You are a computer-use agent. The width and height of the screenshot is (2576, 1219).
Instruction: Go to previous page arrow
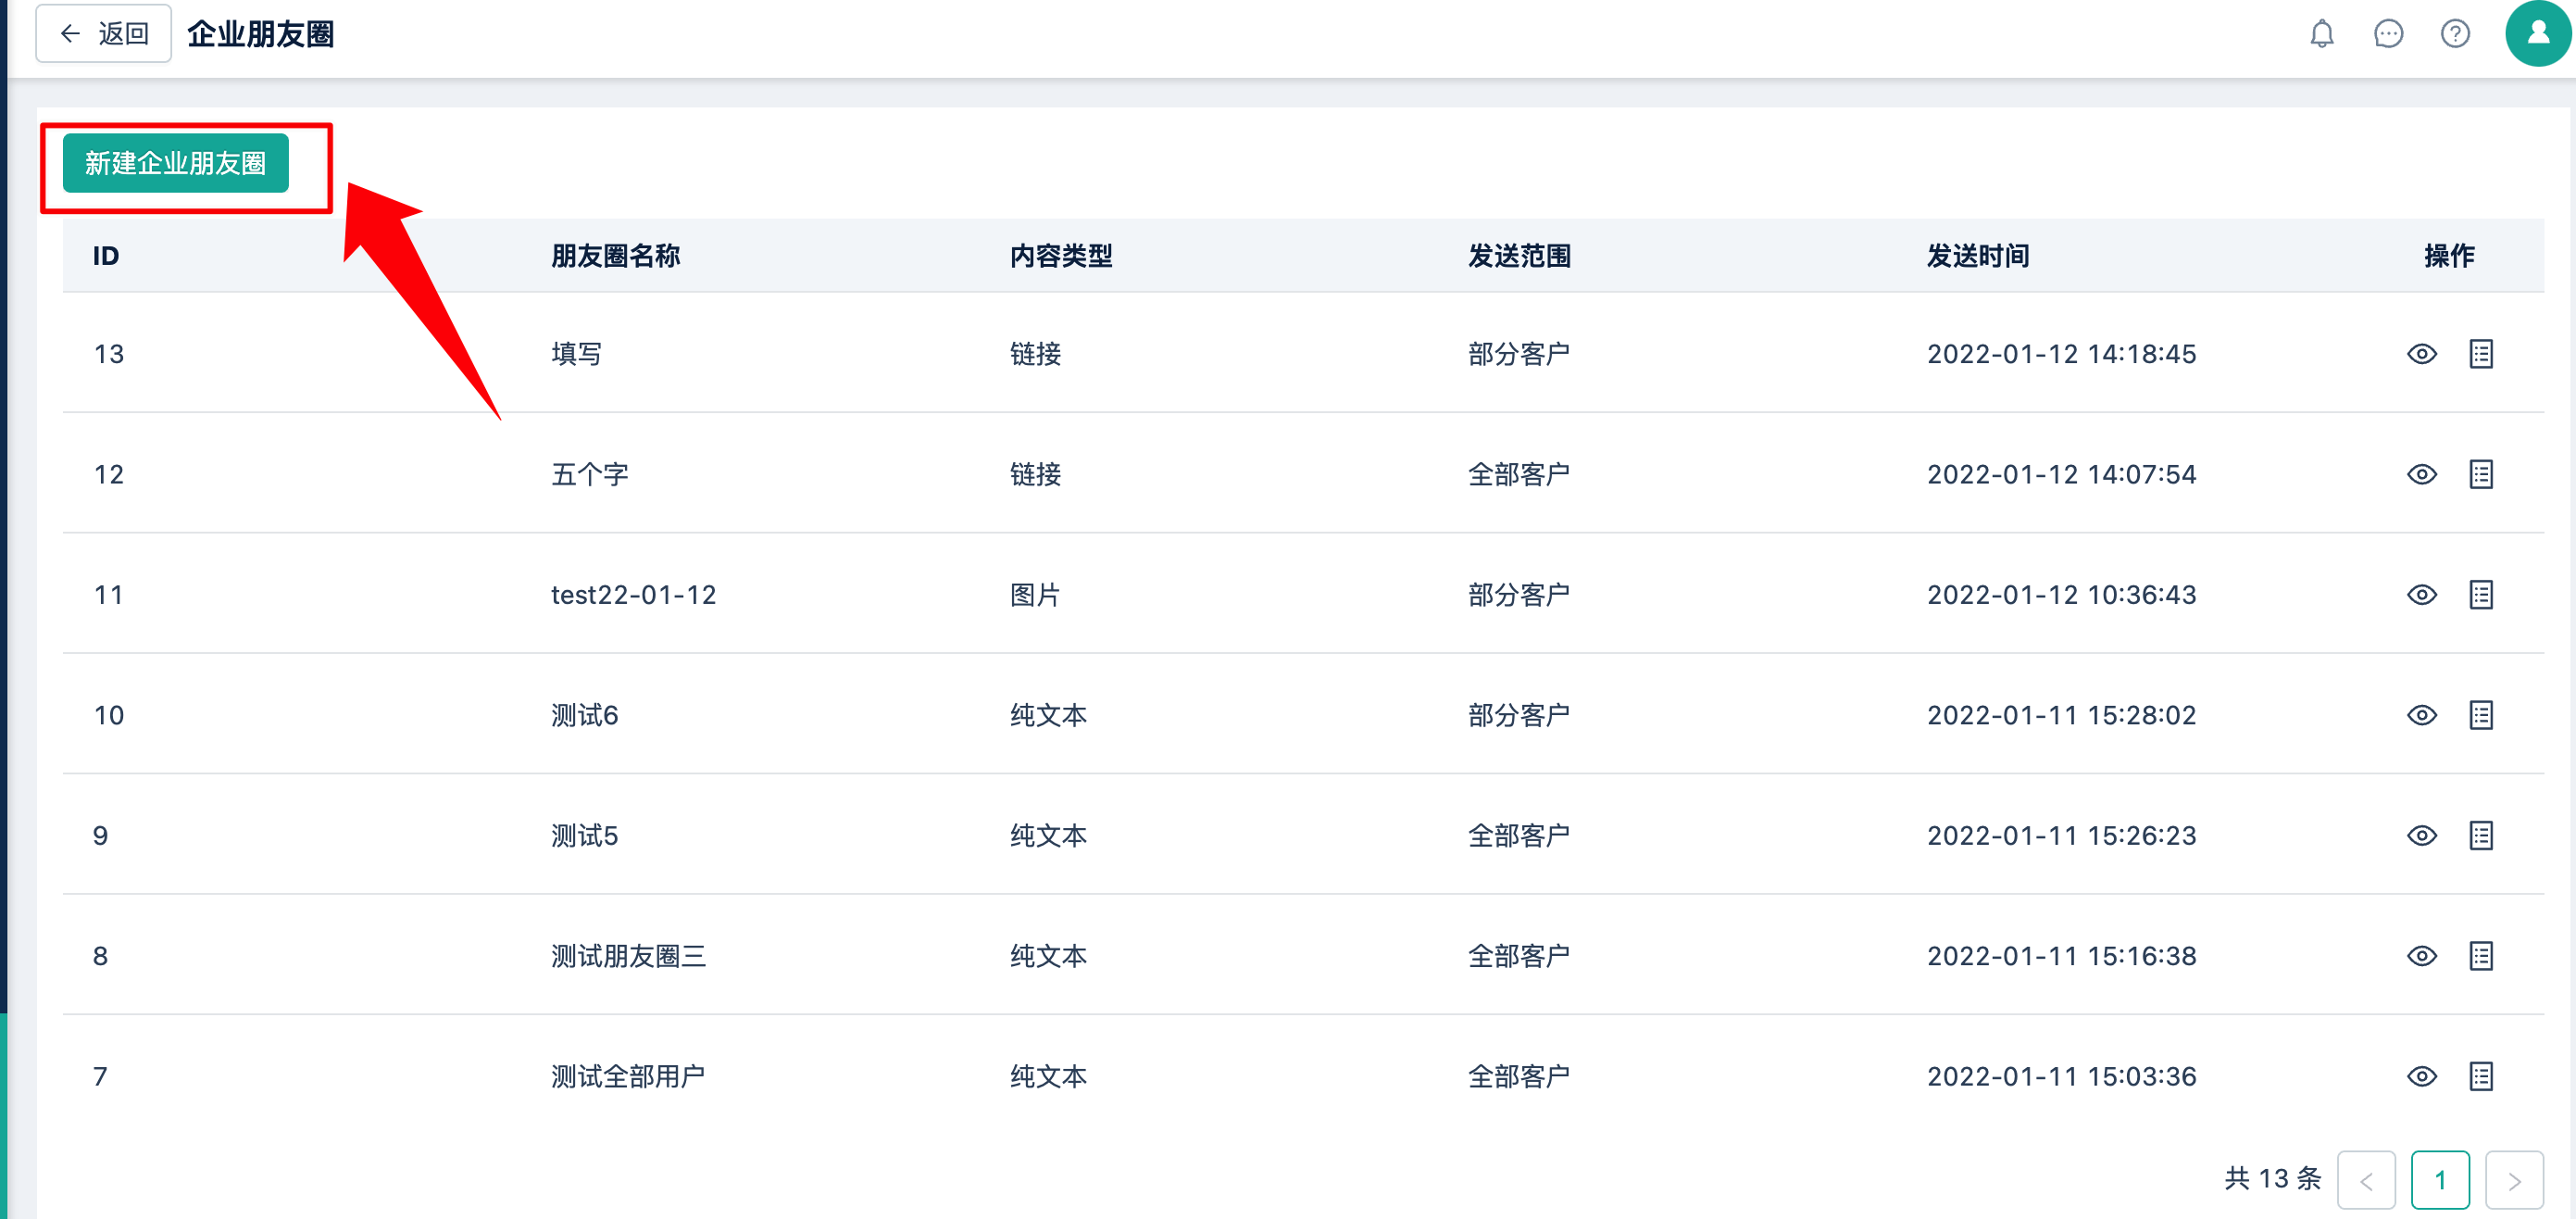[x=2365, y=1180]
